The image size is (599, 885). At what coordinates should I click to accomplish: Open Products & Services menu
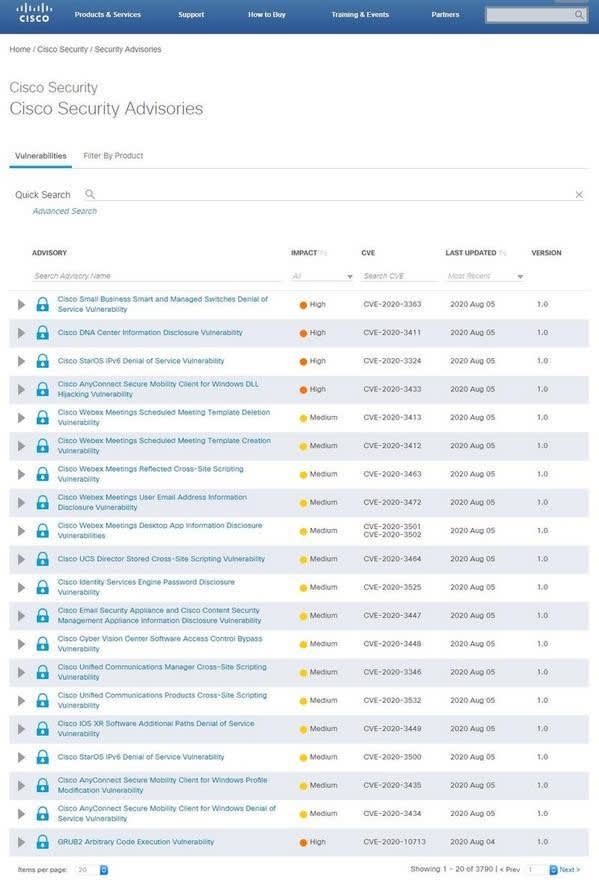[107, 15]
